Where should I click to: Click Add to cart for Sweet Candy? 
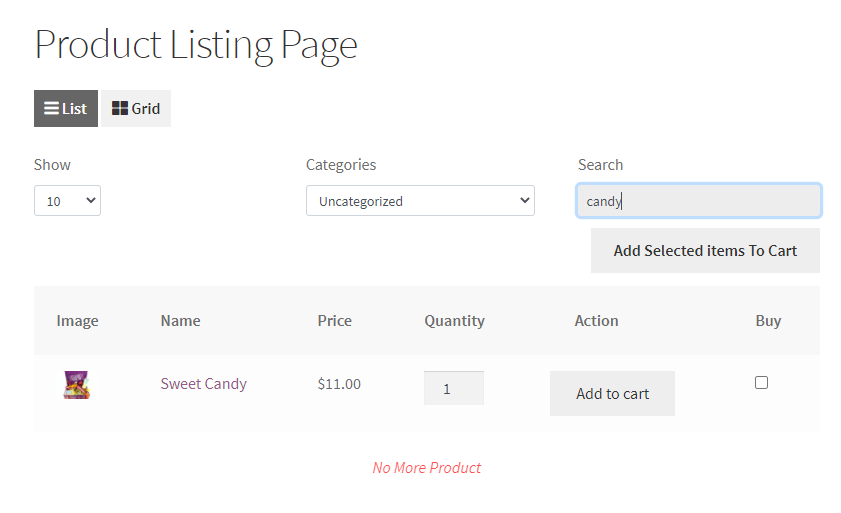click(x=612, y=394)
